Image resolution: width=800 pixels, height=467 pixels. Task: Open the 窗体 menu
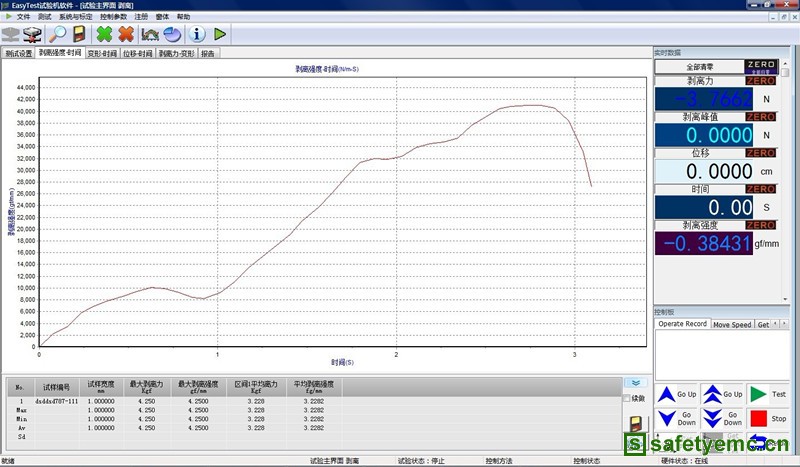pyautogui.click(x=162, y=17)
